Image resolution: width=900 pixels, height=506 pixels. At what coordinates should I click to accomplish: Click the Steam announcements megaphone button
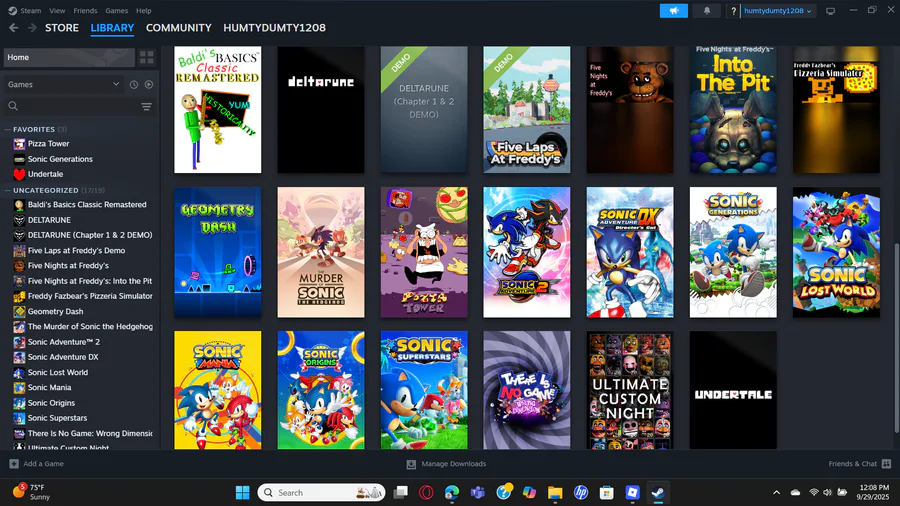point(673,11)
